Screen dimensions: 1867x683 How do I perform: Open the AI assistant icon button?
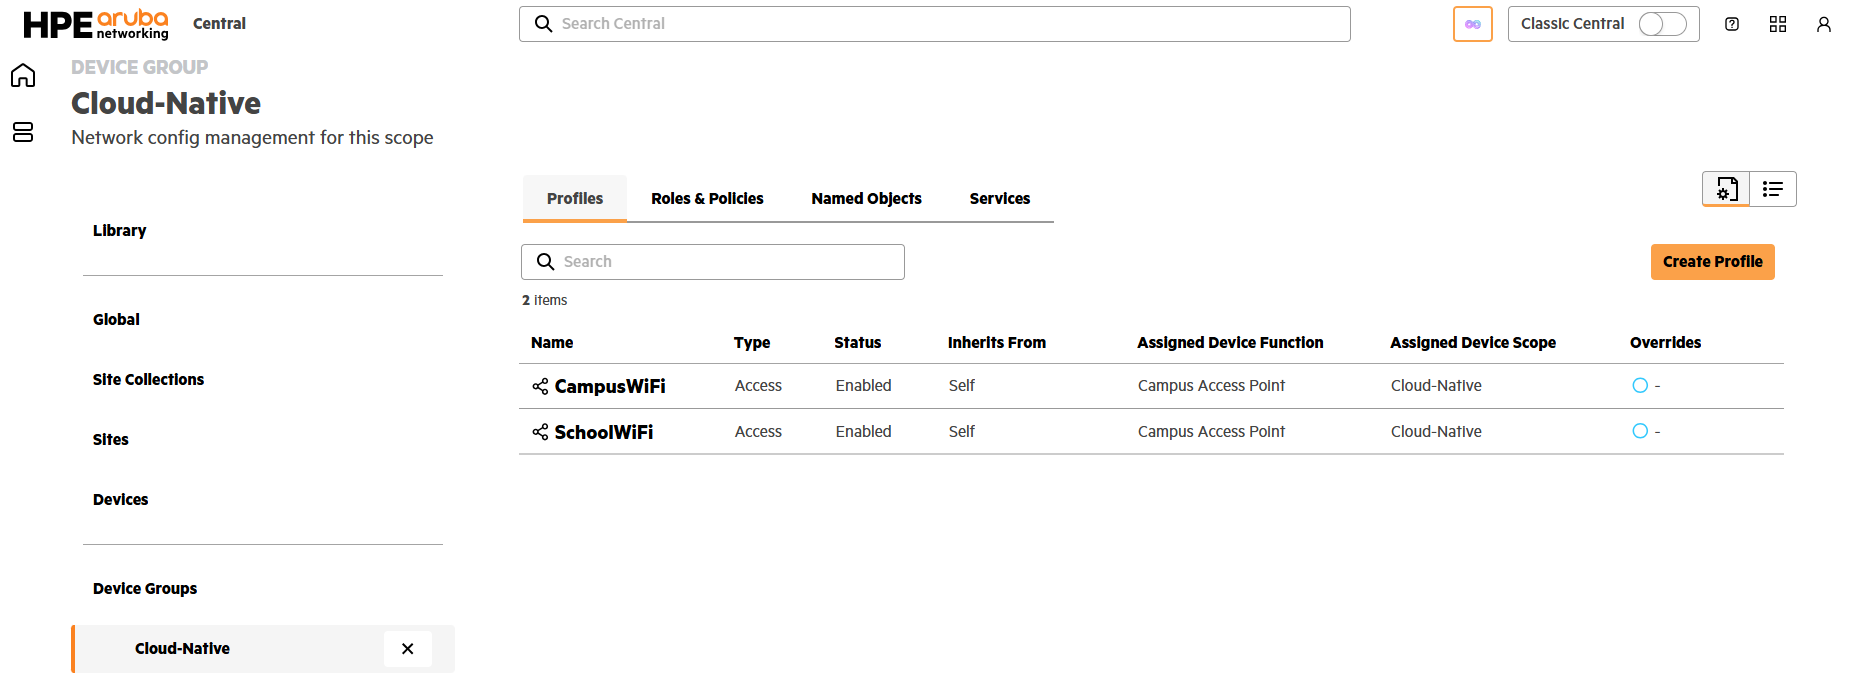click(x=1472, y=24)
